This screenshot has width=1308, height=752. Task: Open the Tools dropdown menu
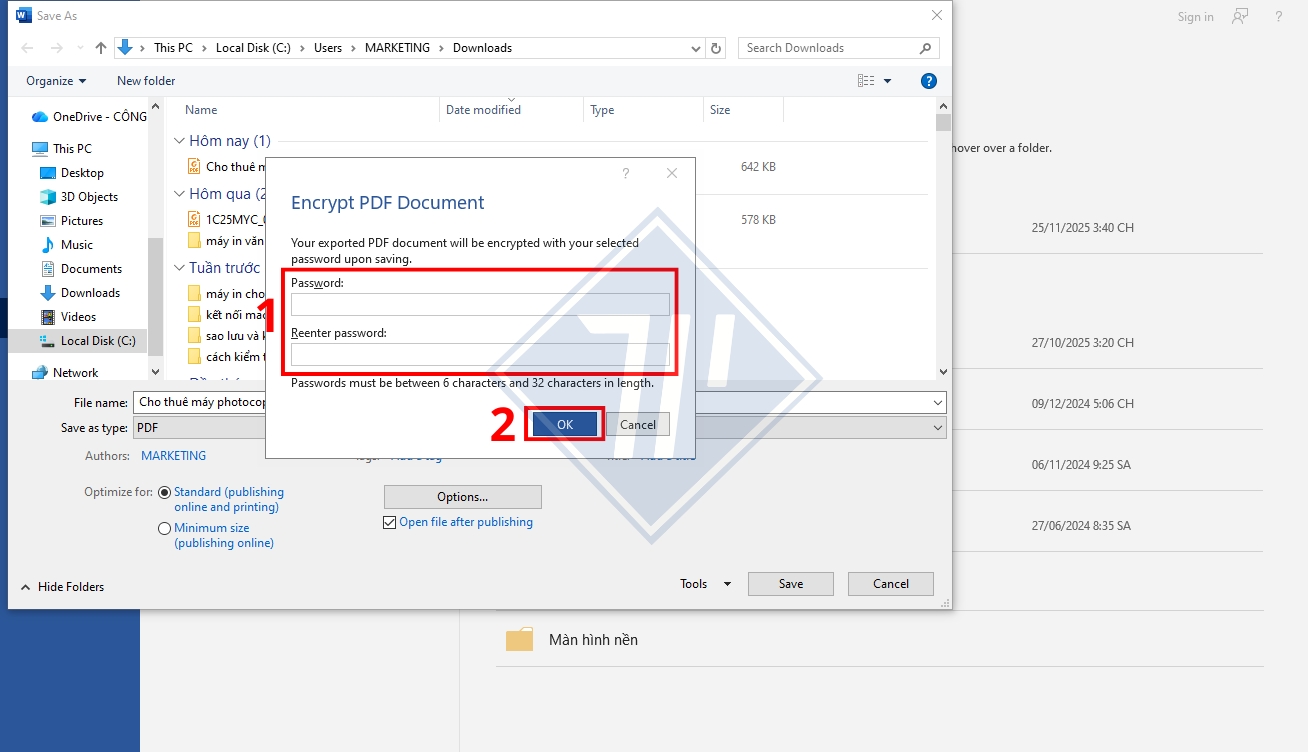point(704,583)
